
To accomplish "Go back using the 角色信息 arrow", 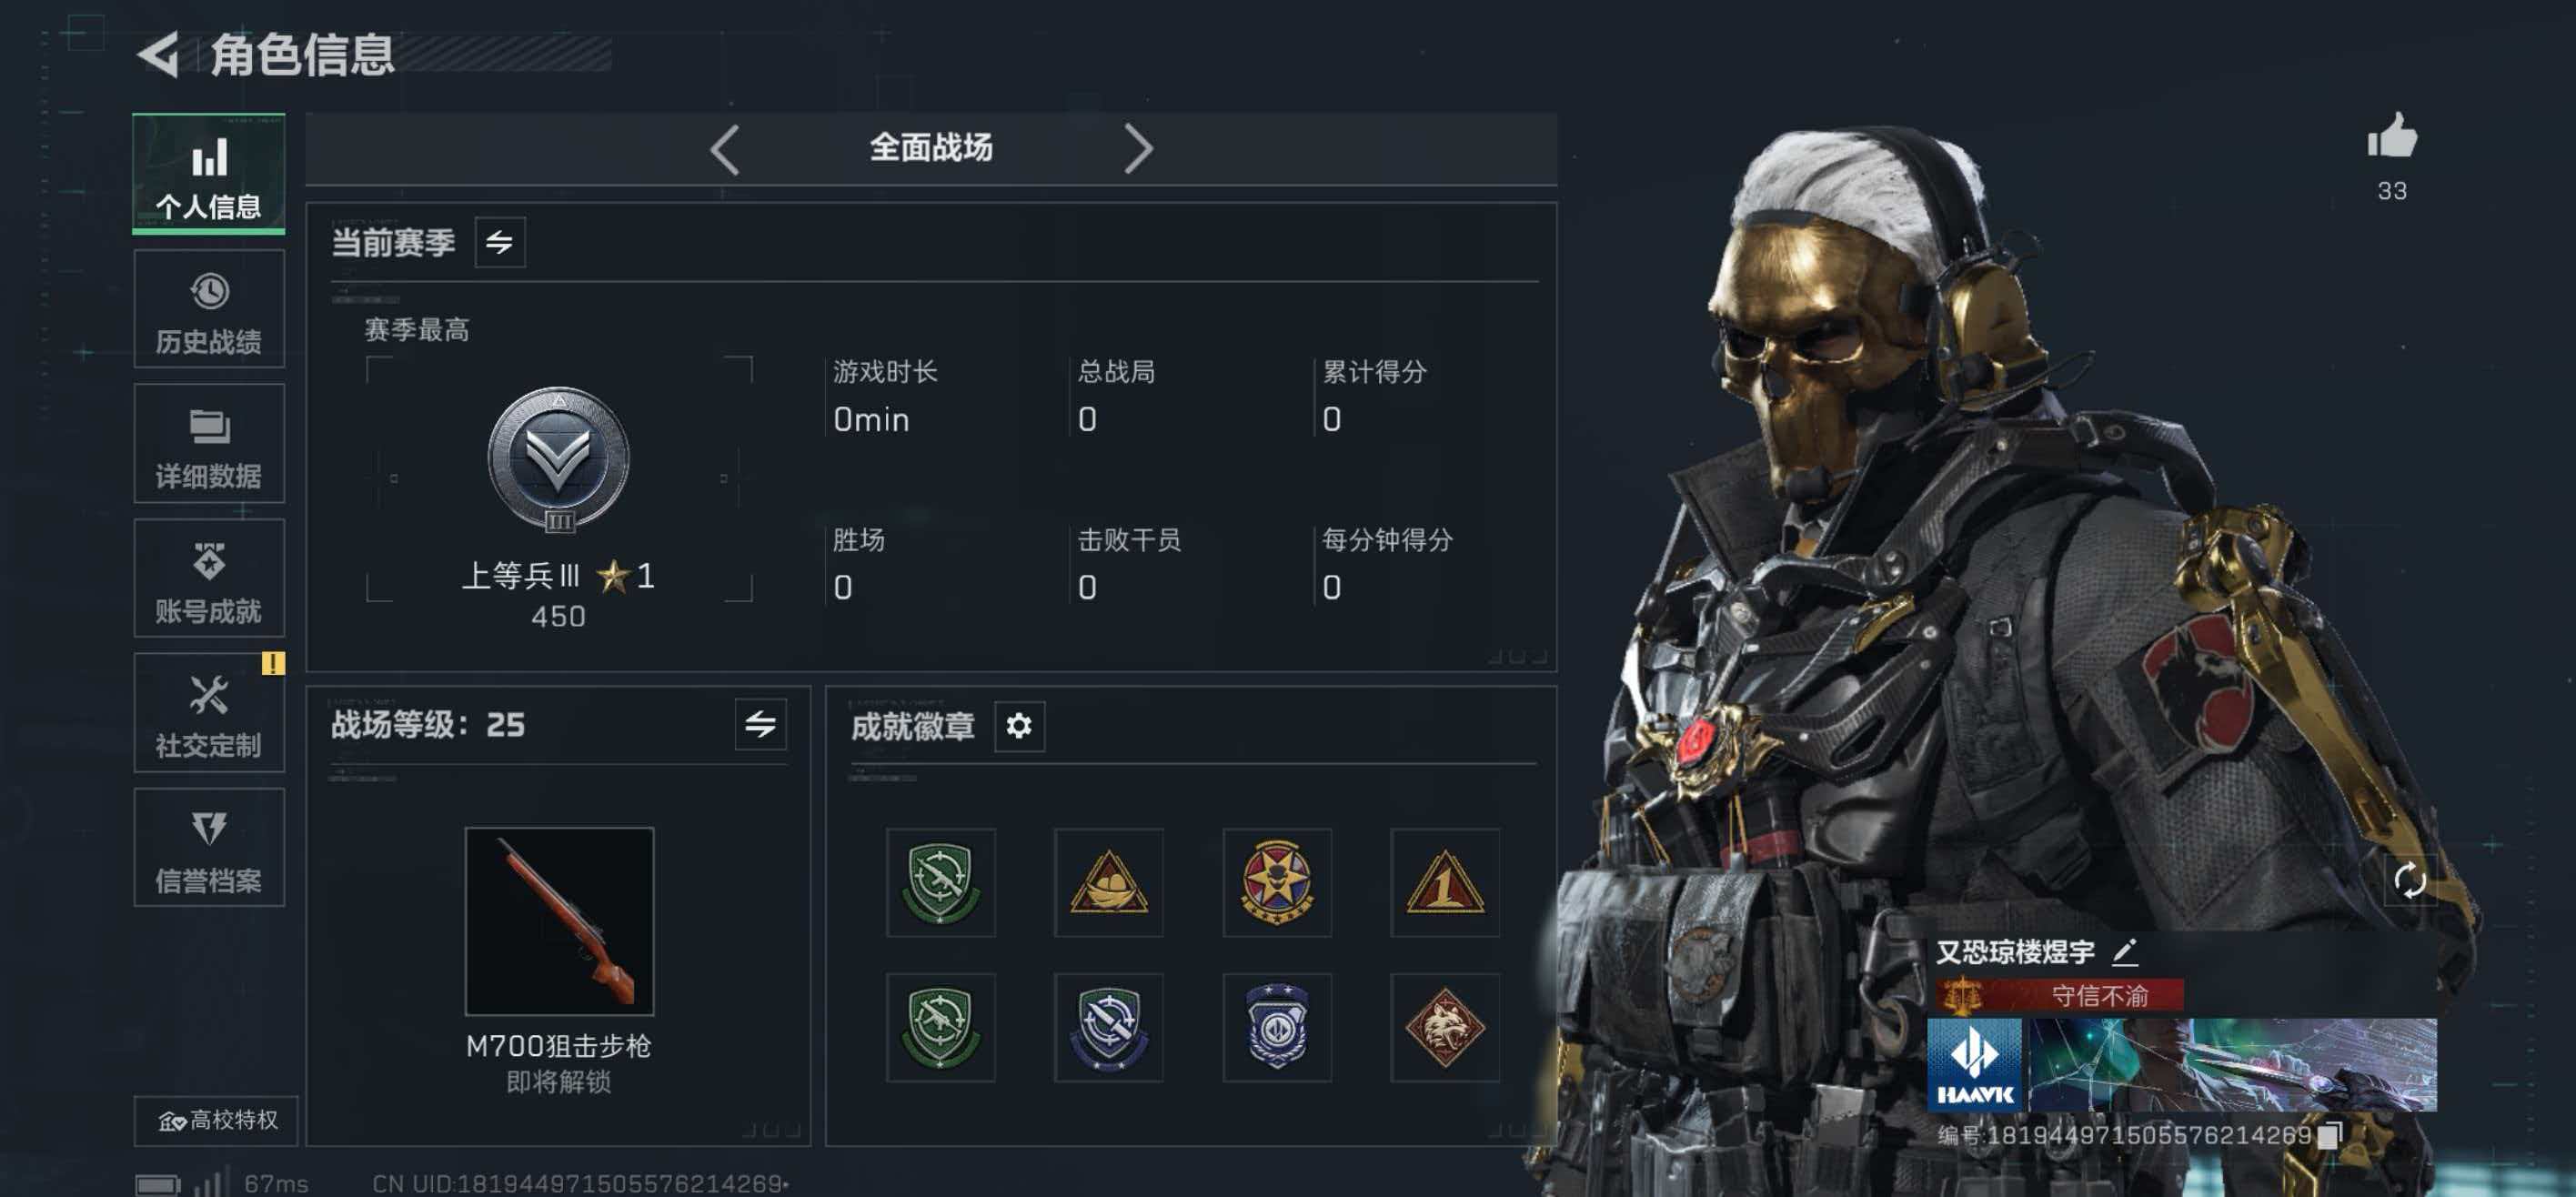I will (x=158, y=54).
